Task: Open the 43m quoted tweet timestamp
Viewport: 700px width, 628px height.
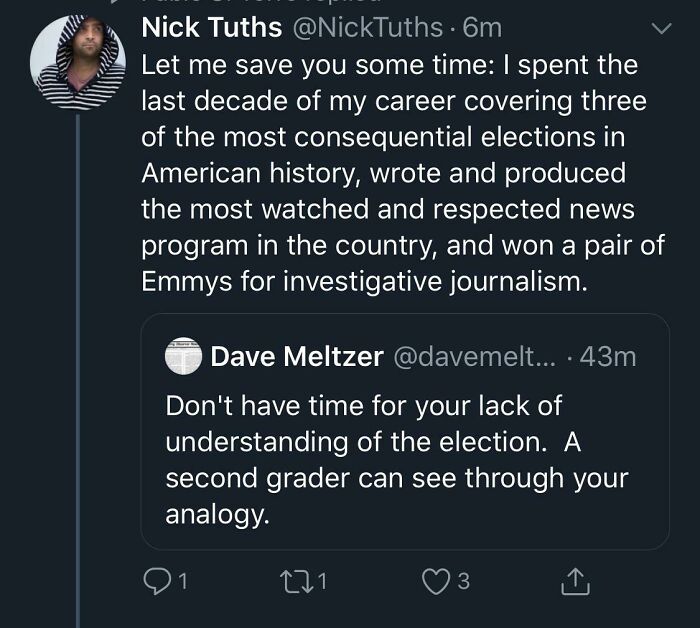Action: (606, 357)
